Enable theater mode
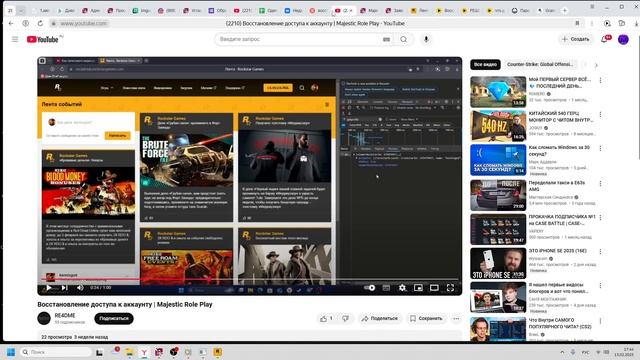This screenshot has width=640, height=360. [434, 288]
